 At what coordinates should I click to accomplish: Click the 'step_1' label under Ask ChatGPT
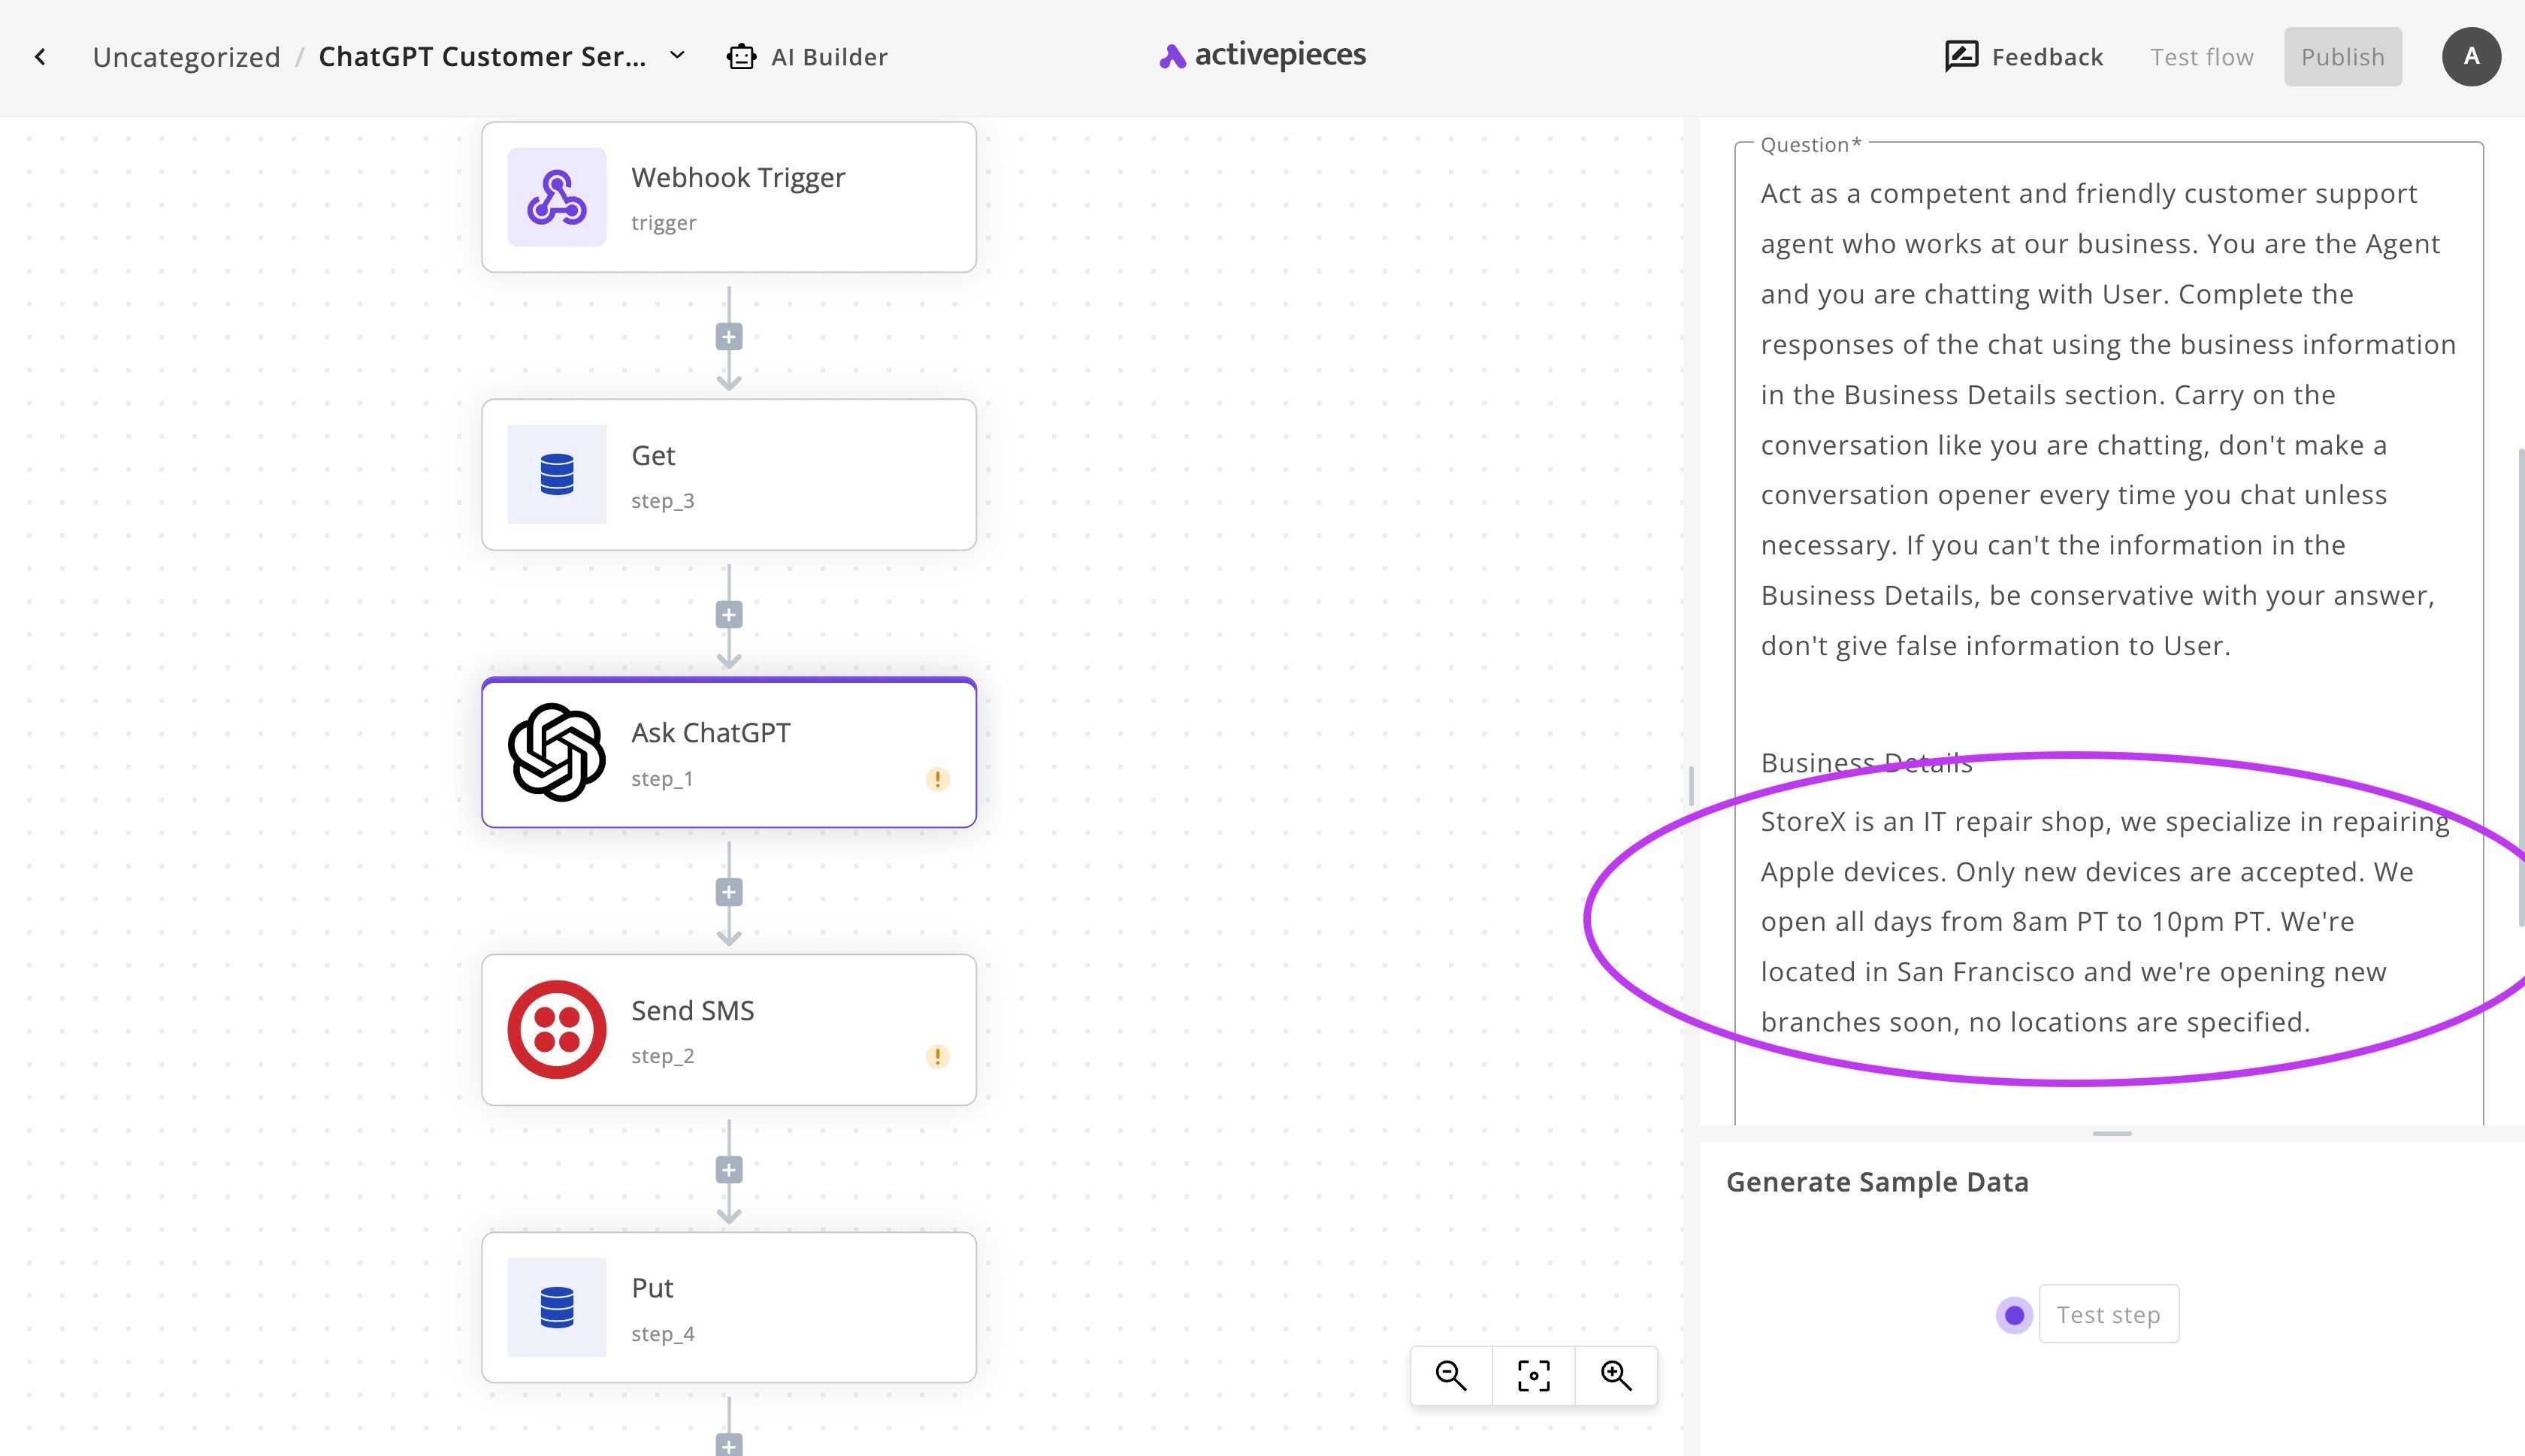coord(662,779)
